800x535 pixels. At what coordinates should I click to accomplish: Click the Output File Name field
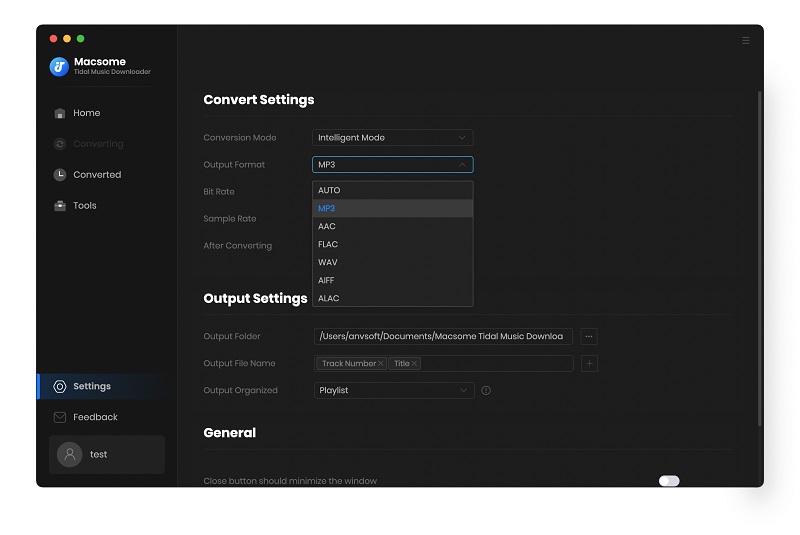444,364
